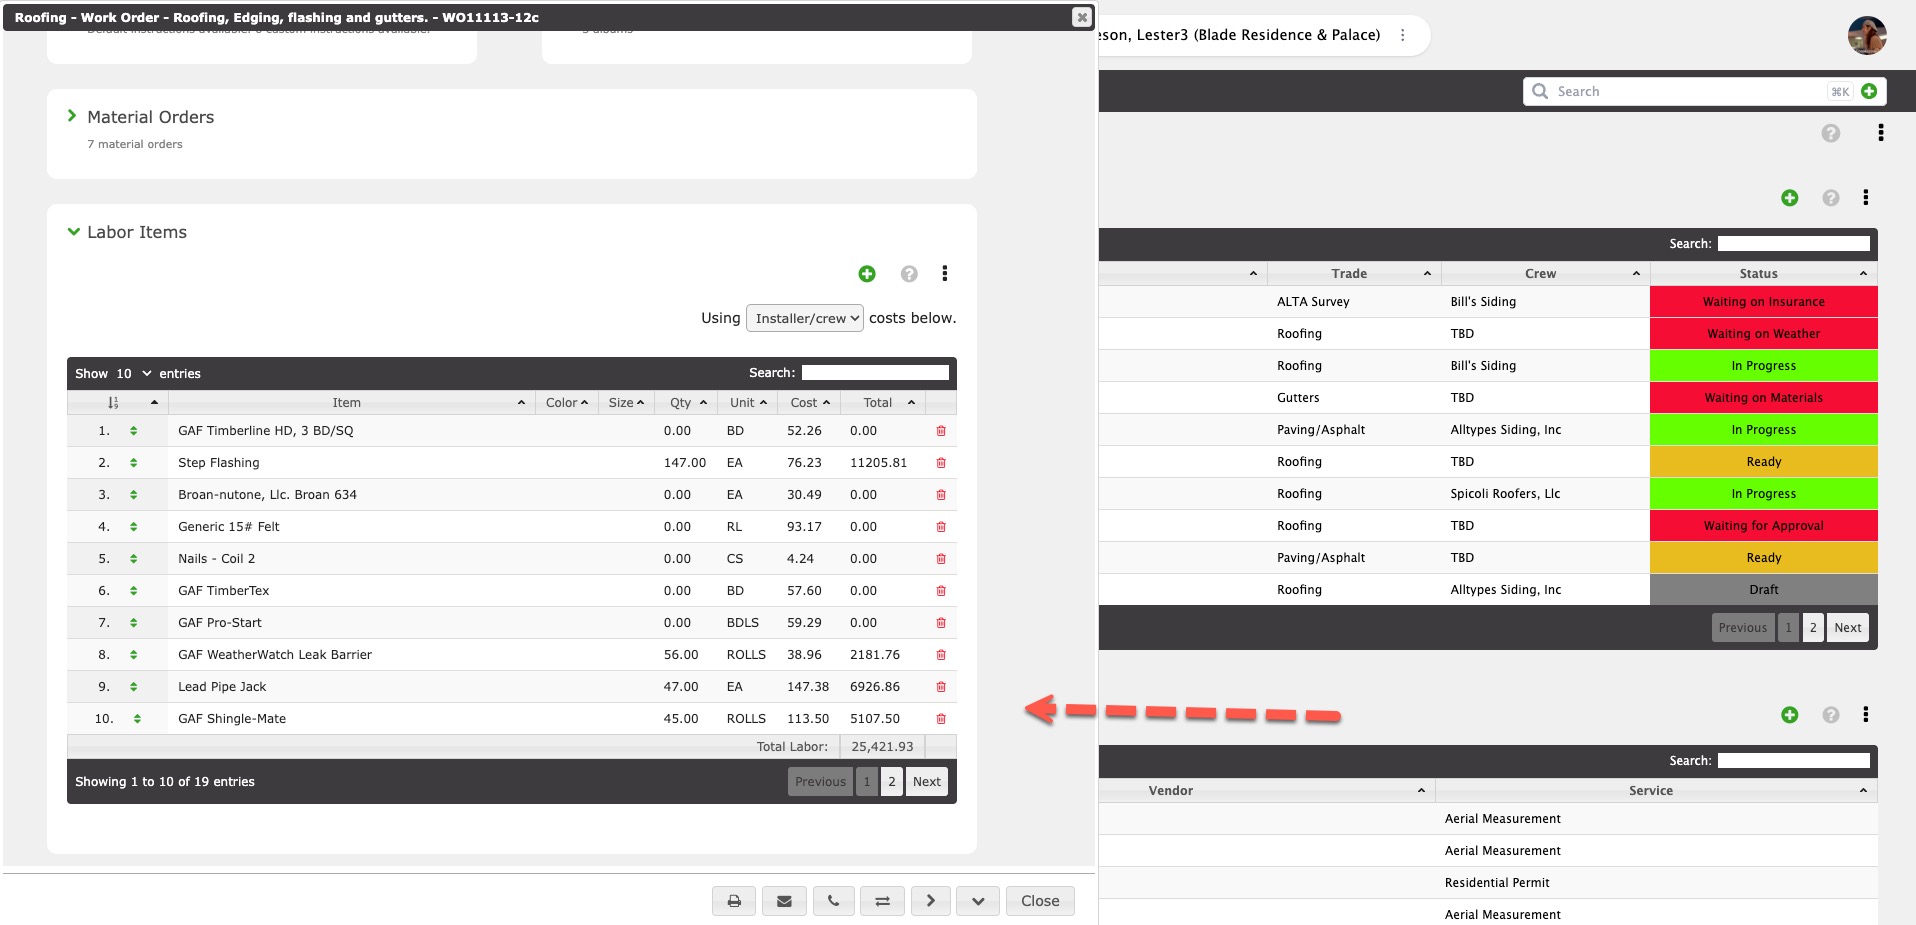Click Next in work orders pagination
The width and height of the screenshot is (1916, 925).
tap(1848, 628)
